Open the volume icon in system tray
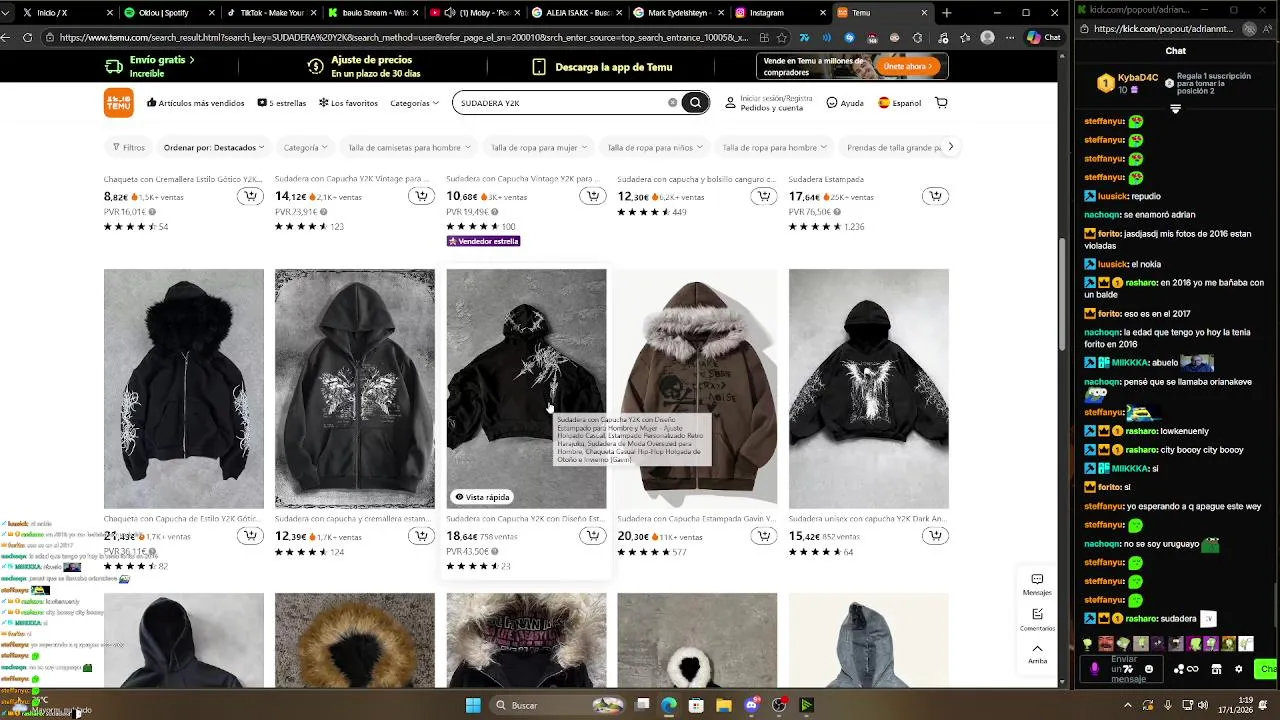1280x720 pixels. (x=1204, y=705)
